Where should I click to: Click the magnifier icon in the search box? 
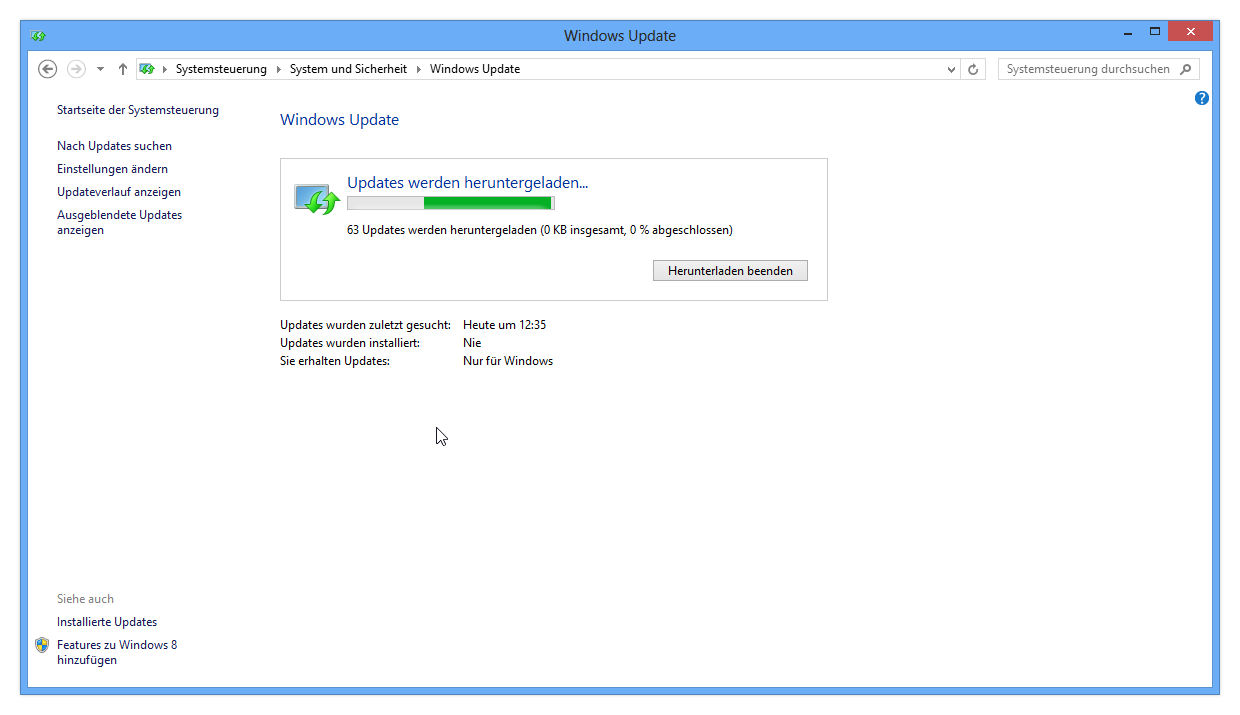[1186, 69]
